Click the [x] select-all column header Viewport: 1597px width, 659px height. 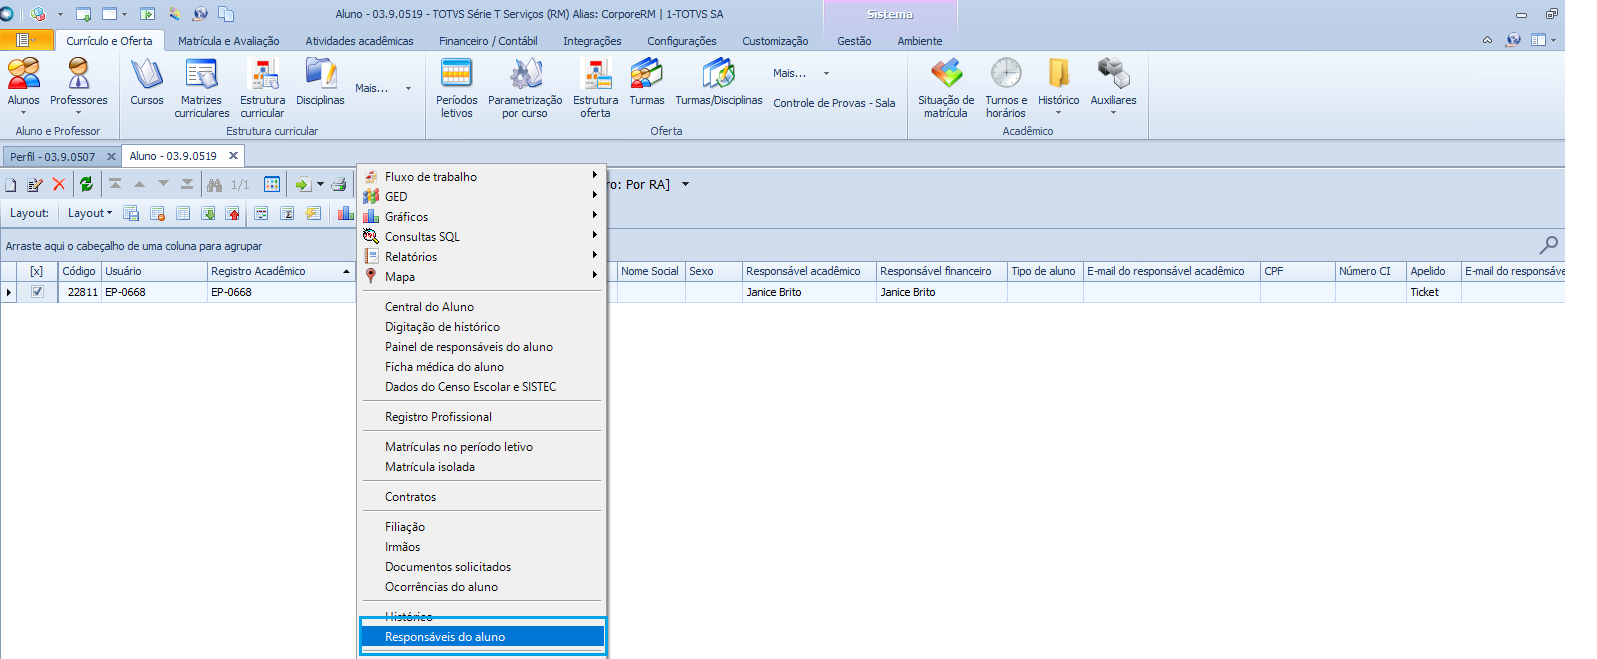(x=37, y=271)
